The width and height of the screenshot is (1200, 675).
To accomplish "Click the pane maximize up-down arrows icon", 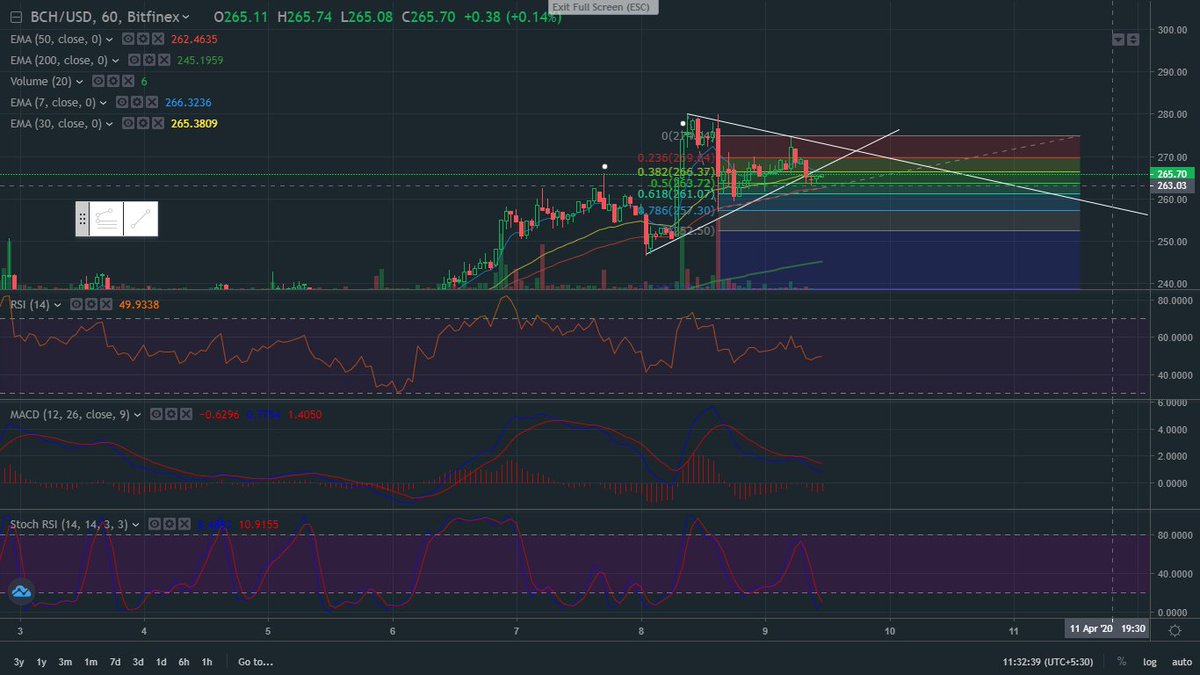I will (1133, 40).
